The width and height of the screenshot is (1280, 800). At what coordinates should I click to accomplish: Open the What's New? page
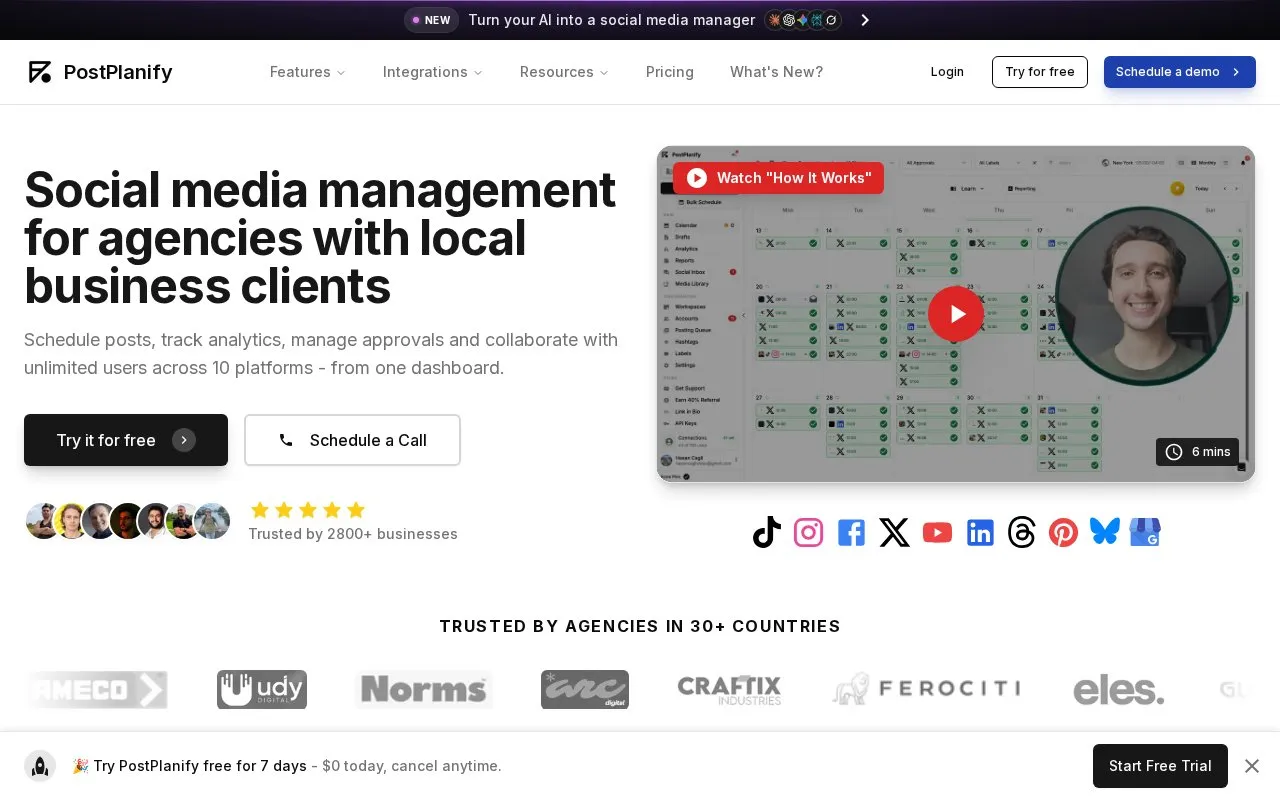coord(777,72)
